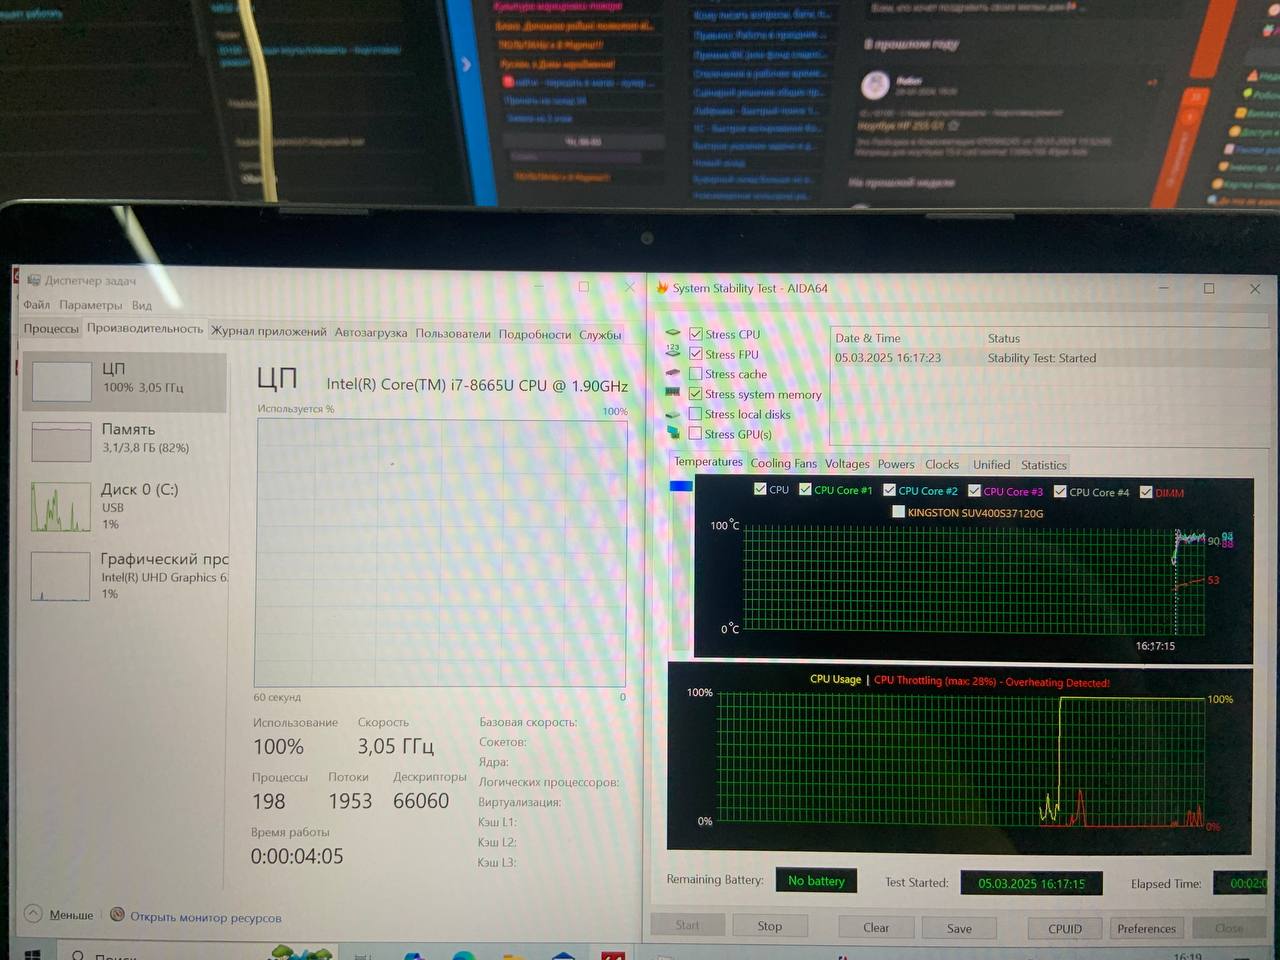The image size is (1280, 960).
Task: Select the Производительность tab
Action: pos(144,328)
